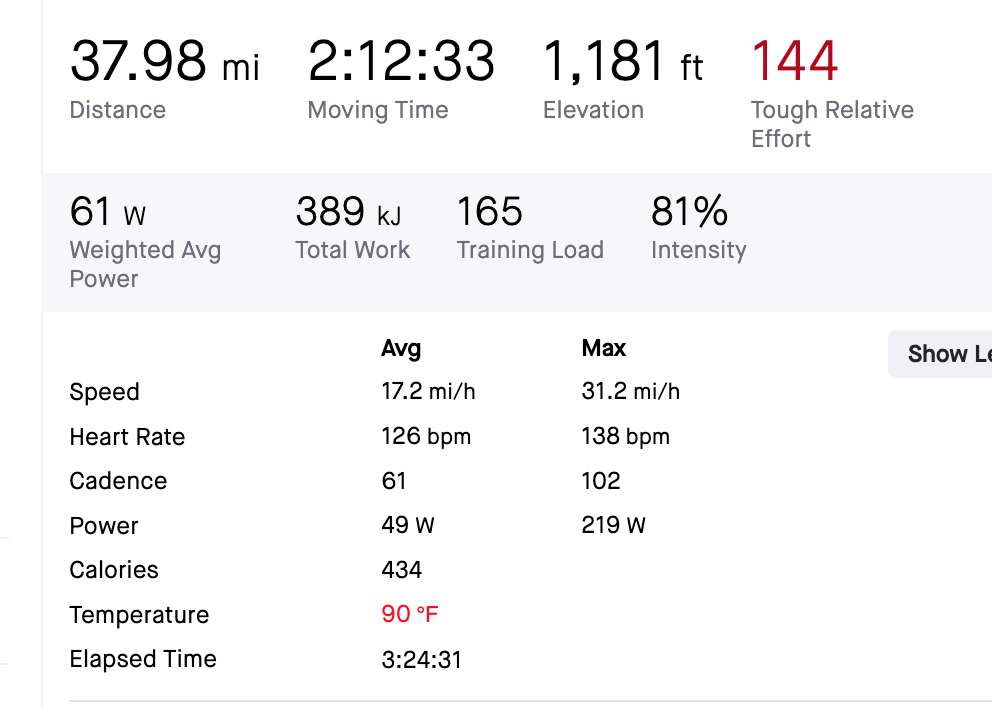
Task: Select the 219 W max power value
Action: click(x=613, y=526)
